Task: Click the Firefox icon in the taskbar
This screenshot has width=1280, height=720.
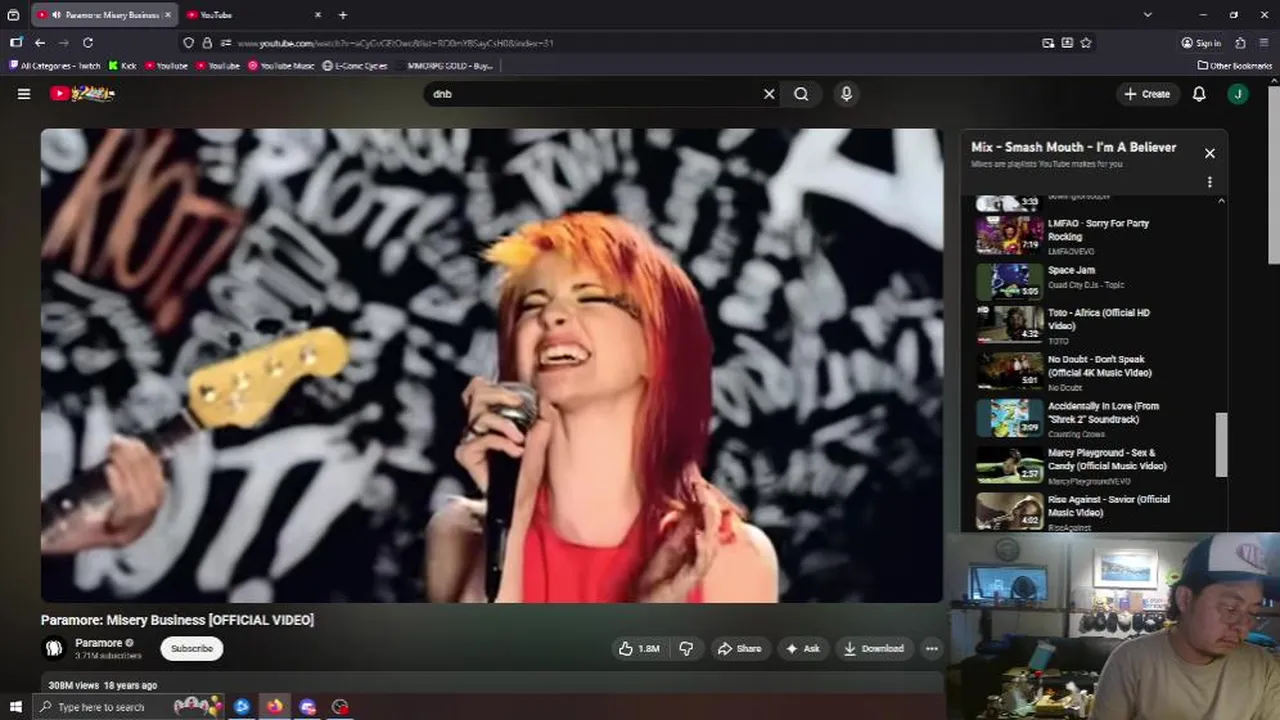Action: pos(274,707)
